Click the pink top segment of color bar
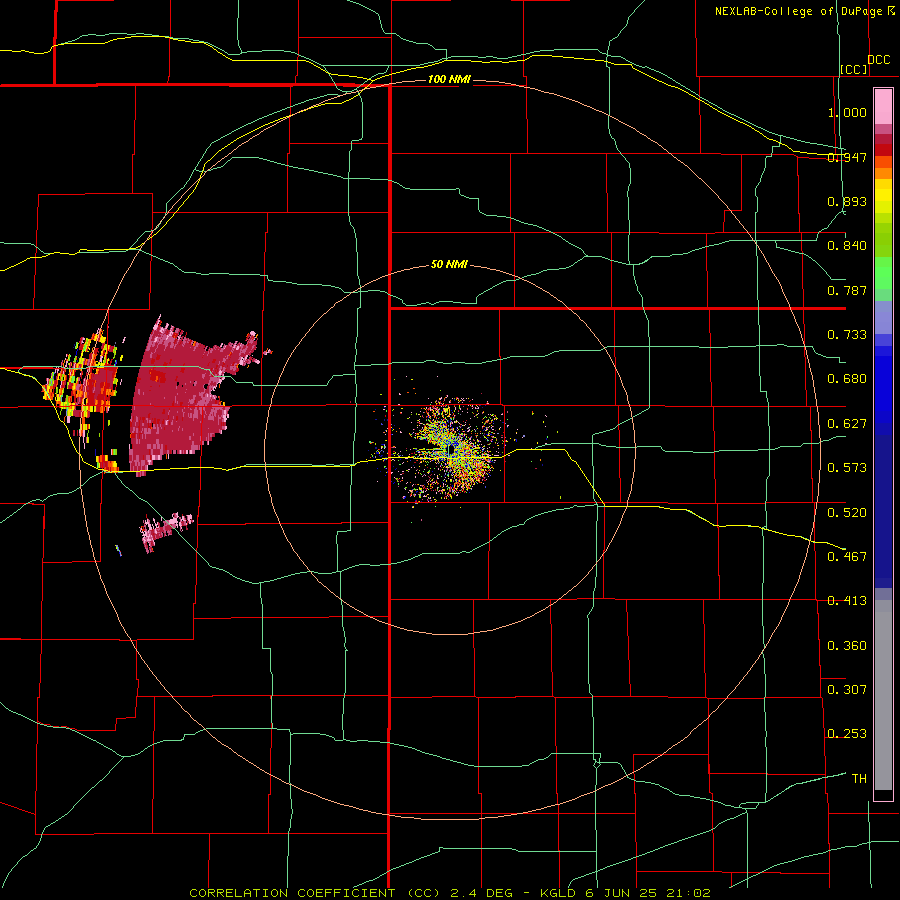The width and height of the screenshot is (900, 900). pos(883,107)
